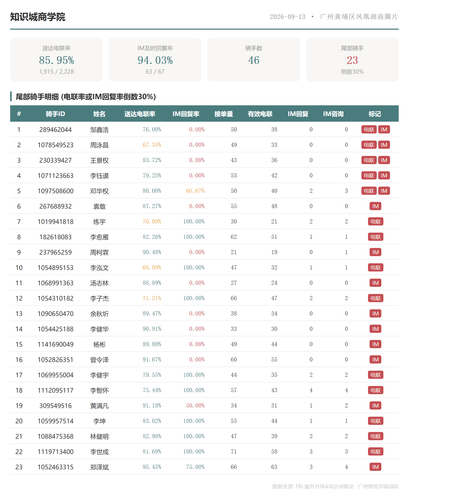Click the 接单量 column header
Image resolution: width=460 pixels, height=500 pixels.
(x=223, y=114)
